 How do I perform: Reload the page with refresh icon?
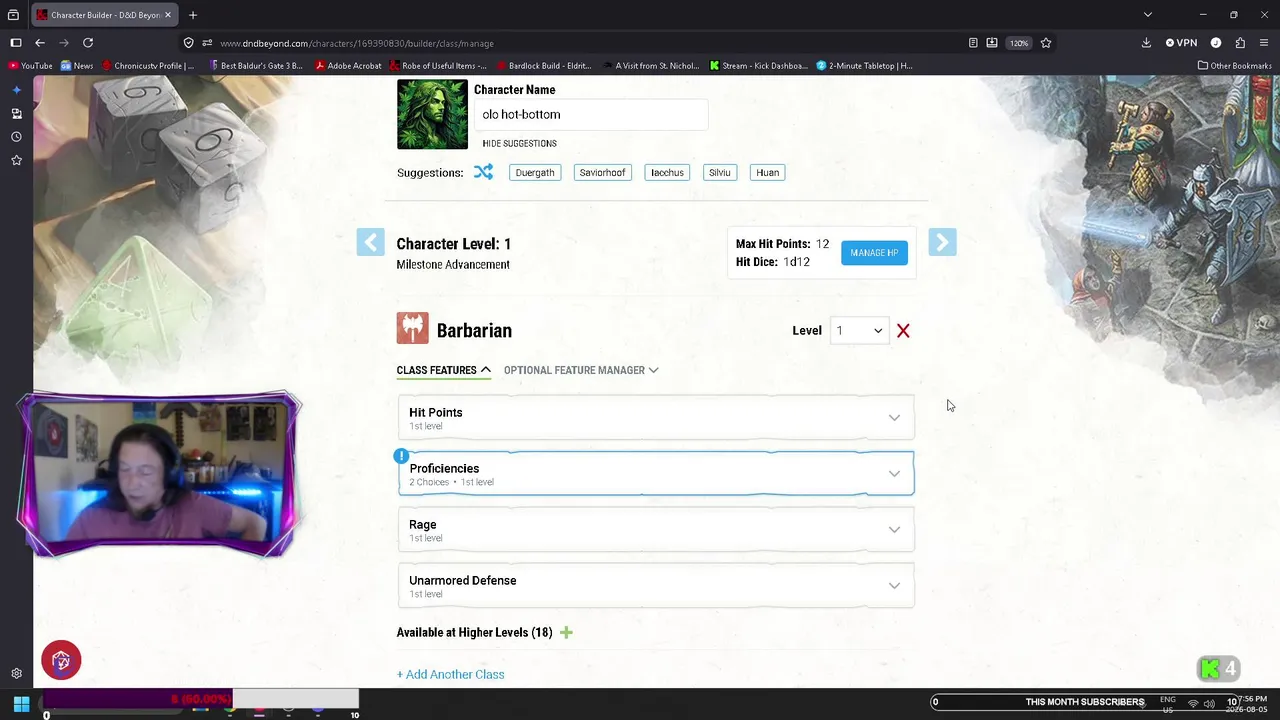pos(88,43)
